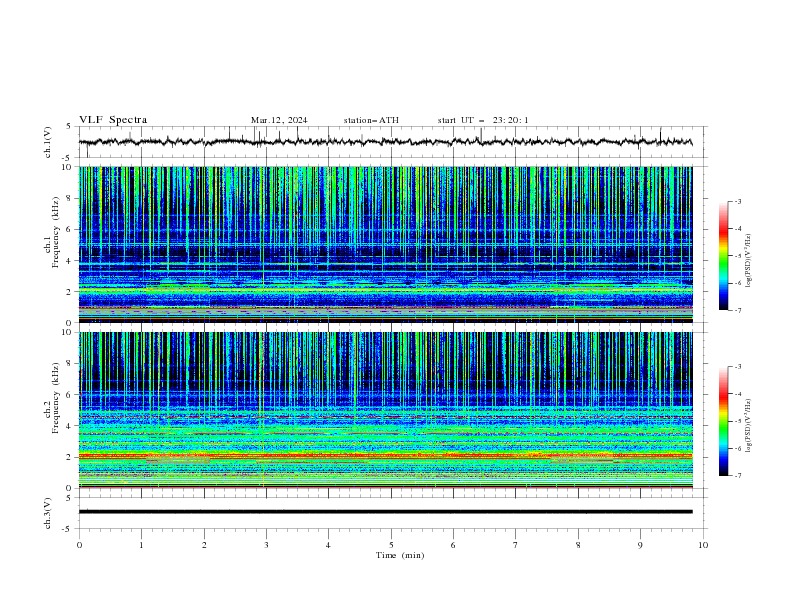Click the ch.1 spectrogram color bar

[723, 256]
